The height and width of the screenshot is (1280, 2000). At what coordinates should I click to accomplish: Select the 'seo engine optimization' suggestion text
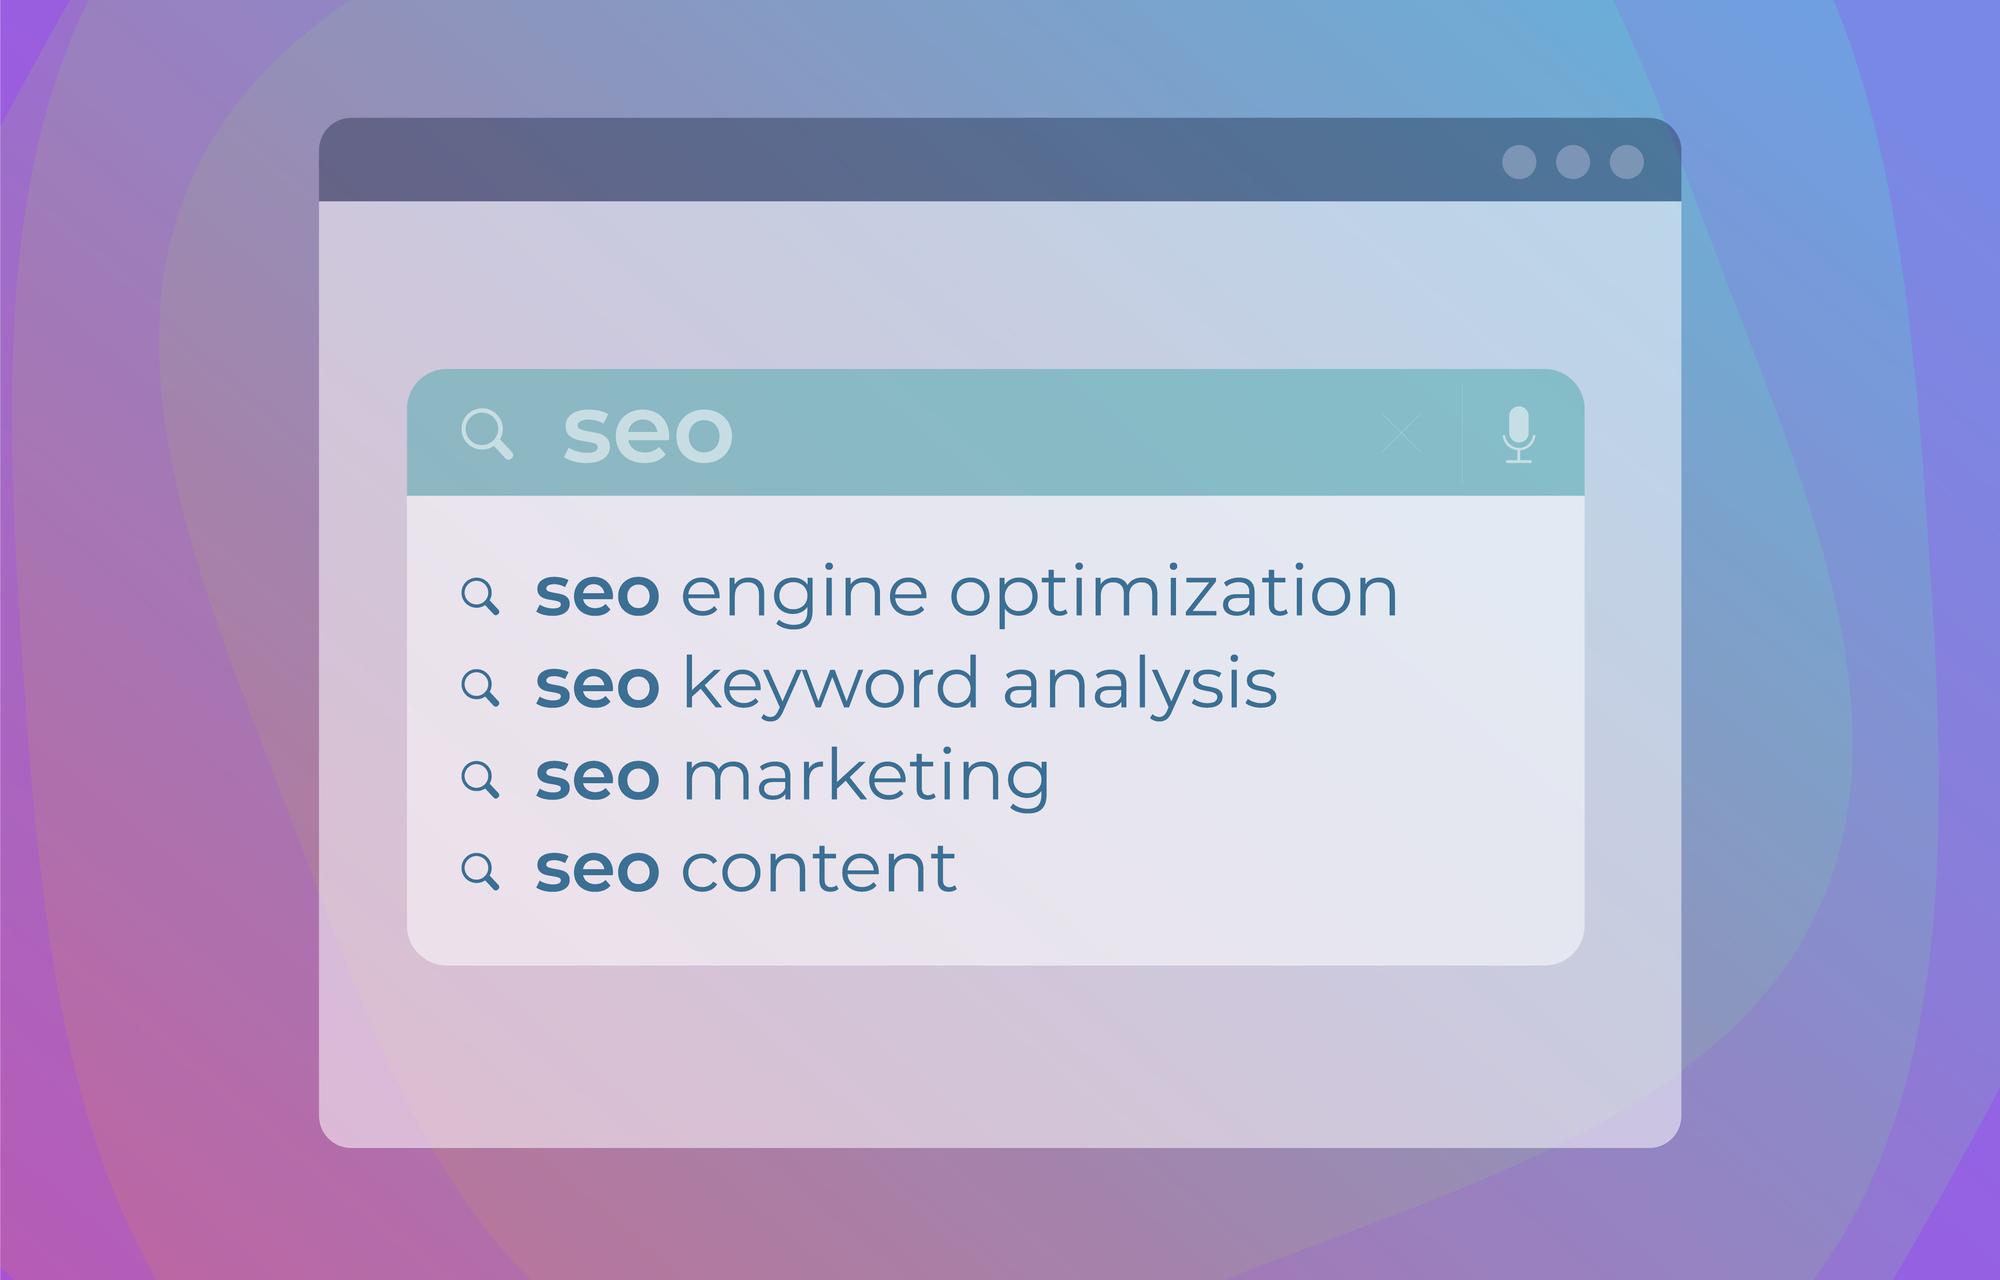[966, 592]
